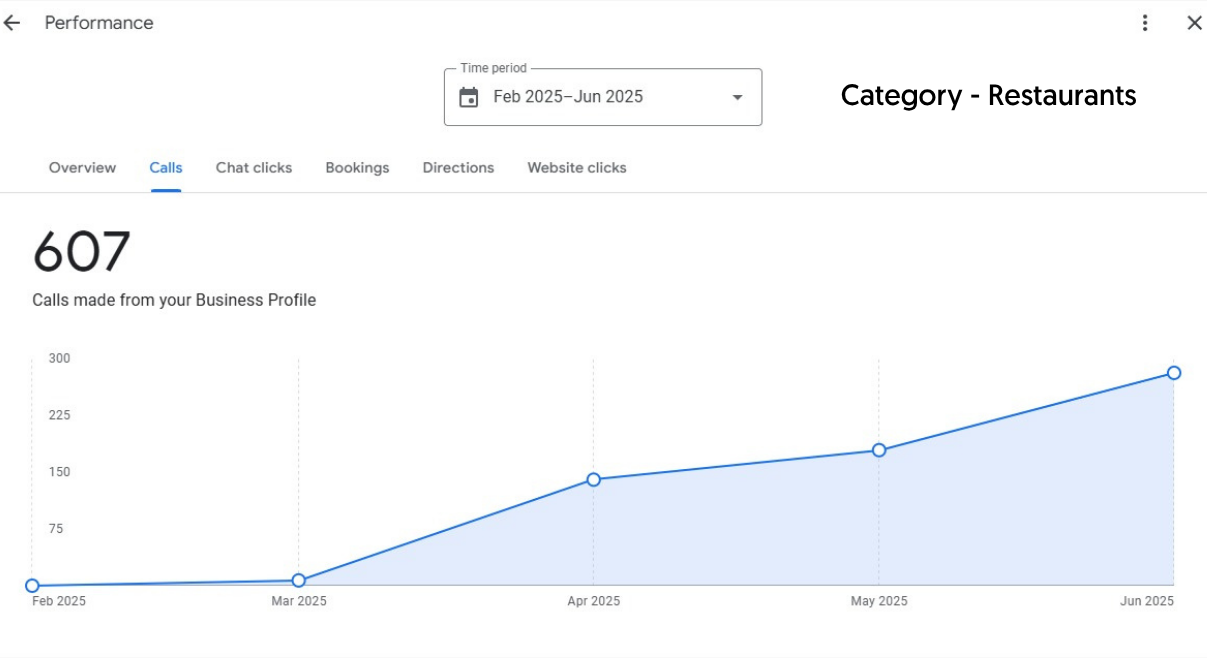Go to the Bookings tab
Screen dimensions: 1207x658
[x=357, y=168]
